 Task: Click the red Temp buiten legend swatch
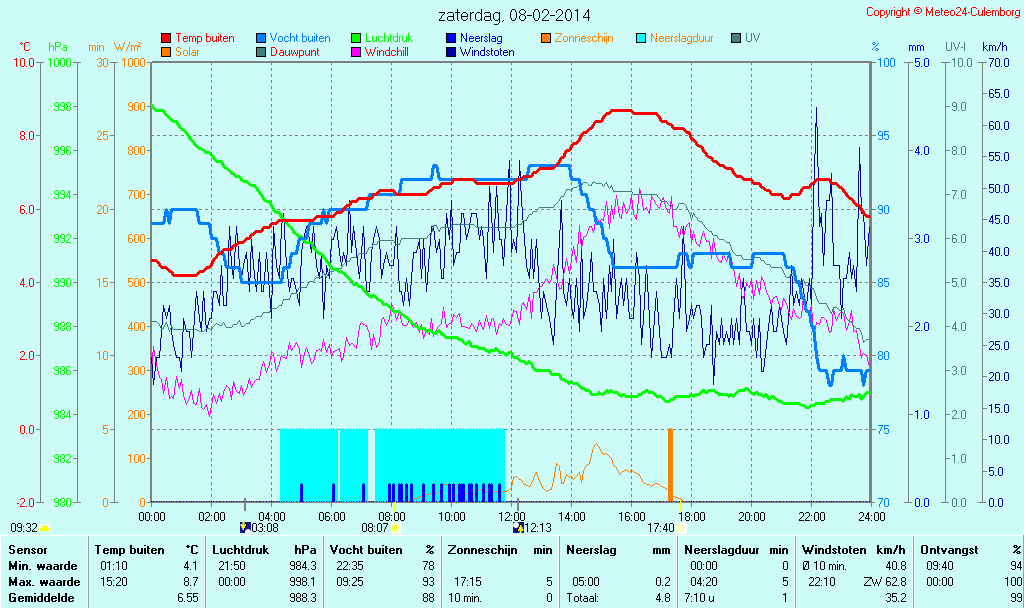pyautogui.click(x=166, y=38)
